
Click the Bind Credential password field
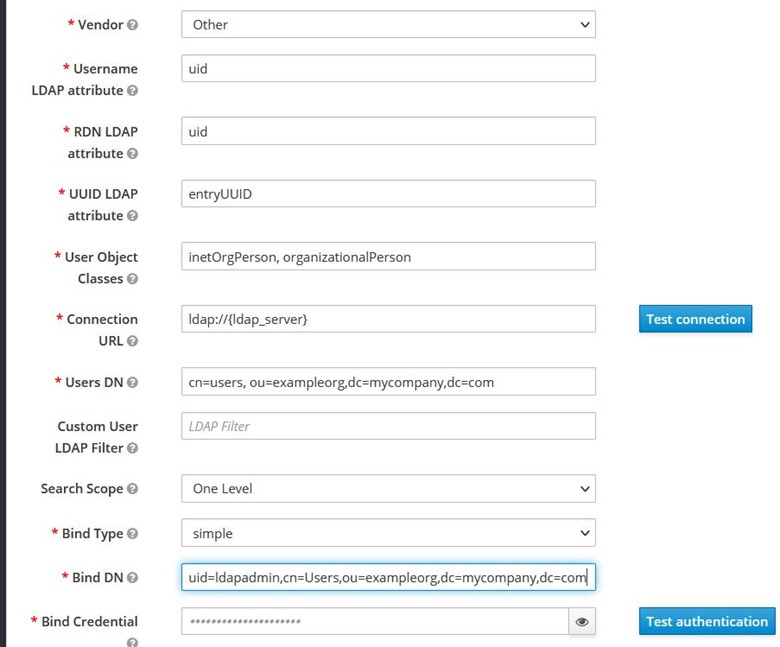point(375,621)
